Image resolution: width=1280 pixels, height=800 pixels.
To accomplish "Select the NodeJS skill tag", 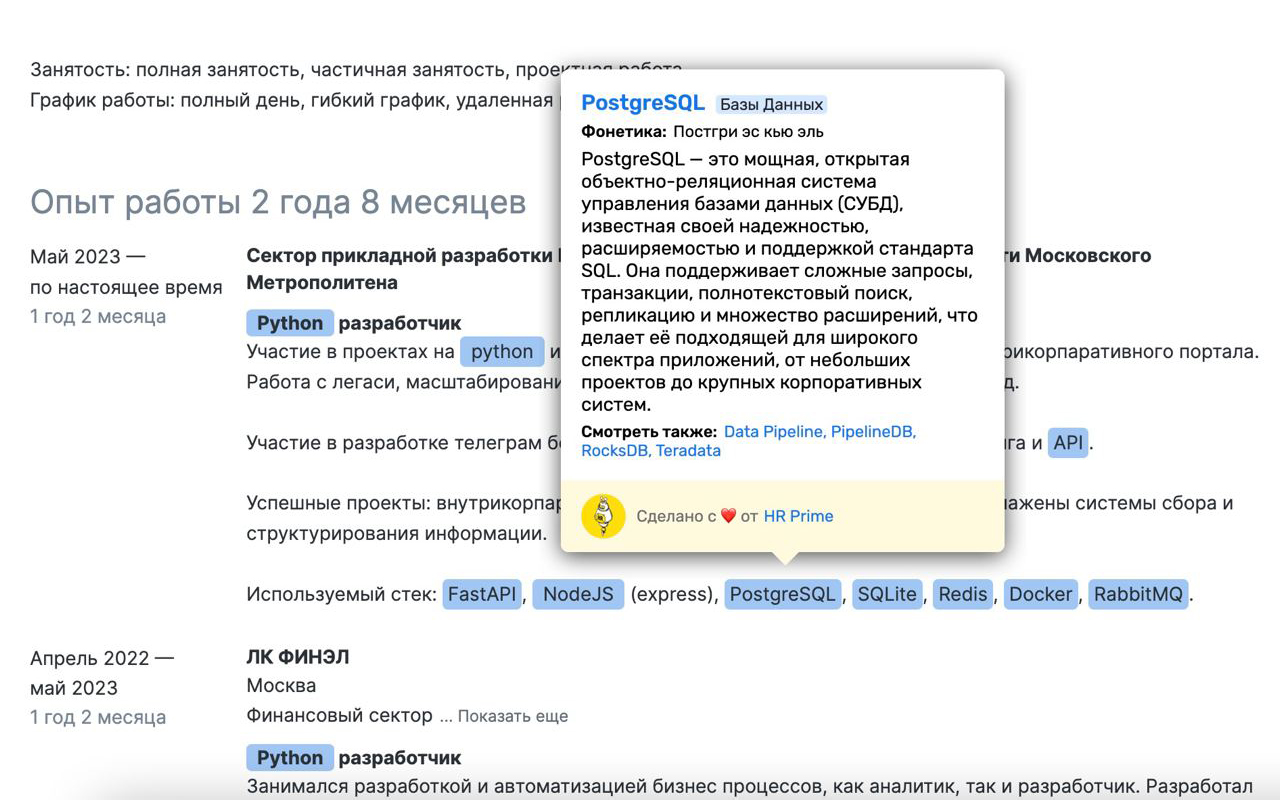I will point(578,594).
